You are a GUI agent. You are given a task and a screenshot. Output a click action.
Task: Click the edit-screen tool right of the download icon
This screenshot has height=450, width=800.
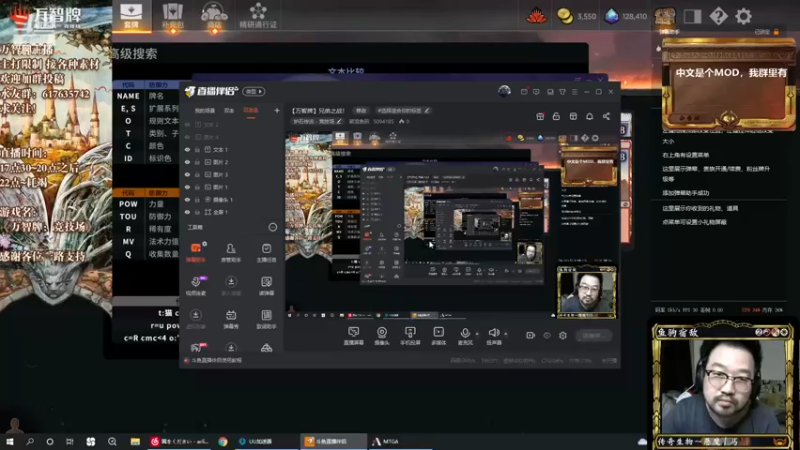(266, 286)
